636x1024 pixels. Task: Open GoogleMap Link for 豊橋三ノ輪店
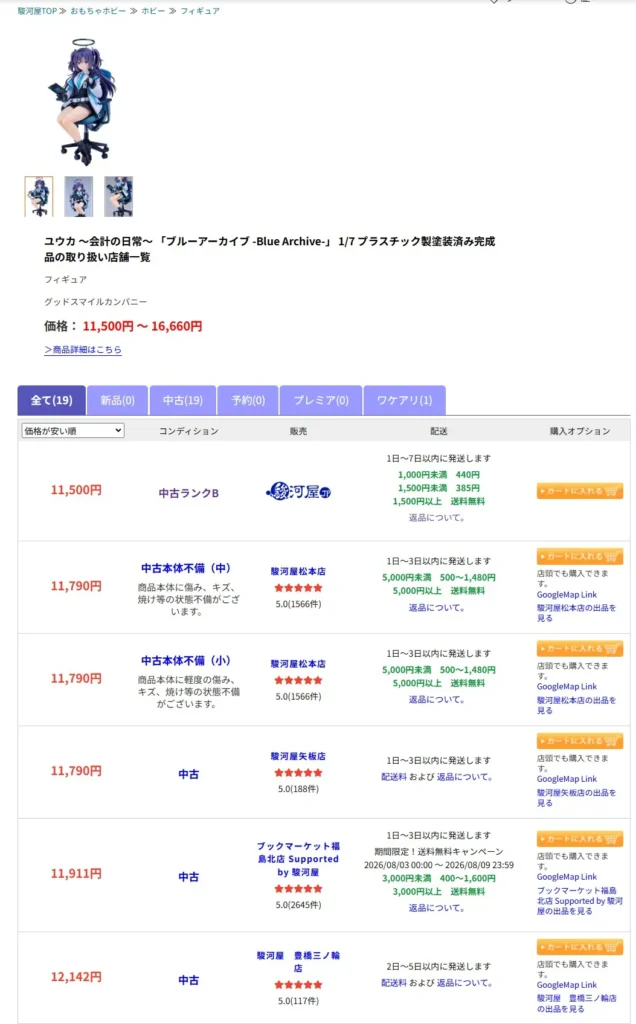pyautogui.click(x=567, y=985)
